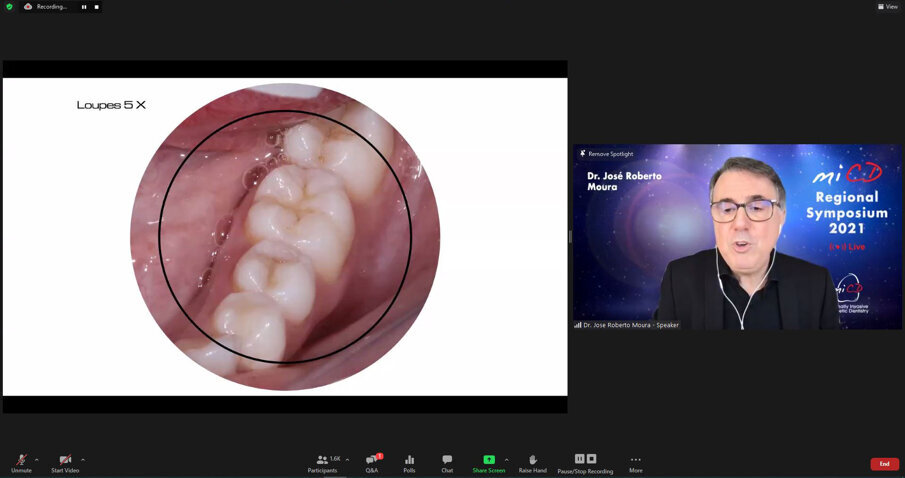Click the green Share Screen button
905x478 pixels.
(x=489, y=463)
